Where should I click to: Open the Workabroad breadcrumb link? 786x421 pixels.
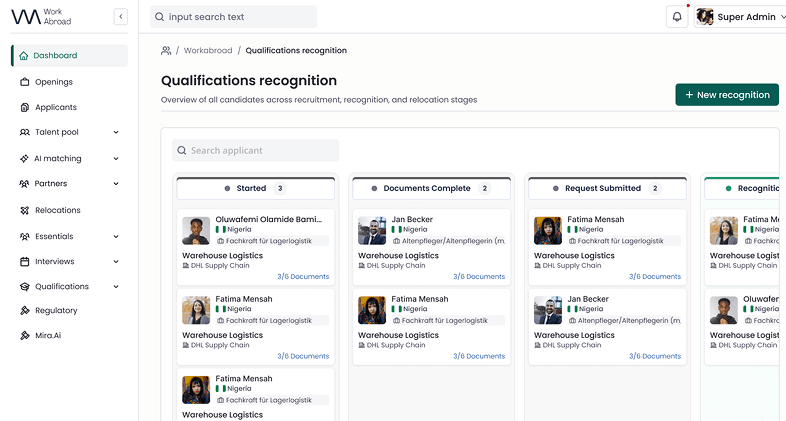pyautogui.click(x=207, y=50)
